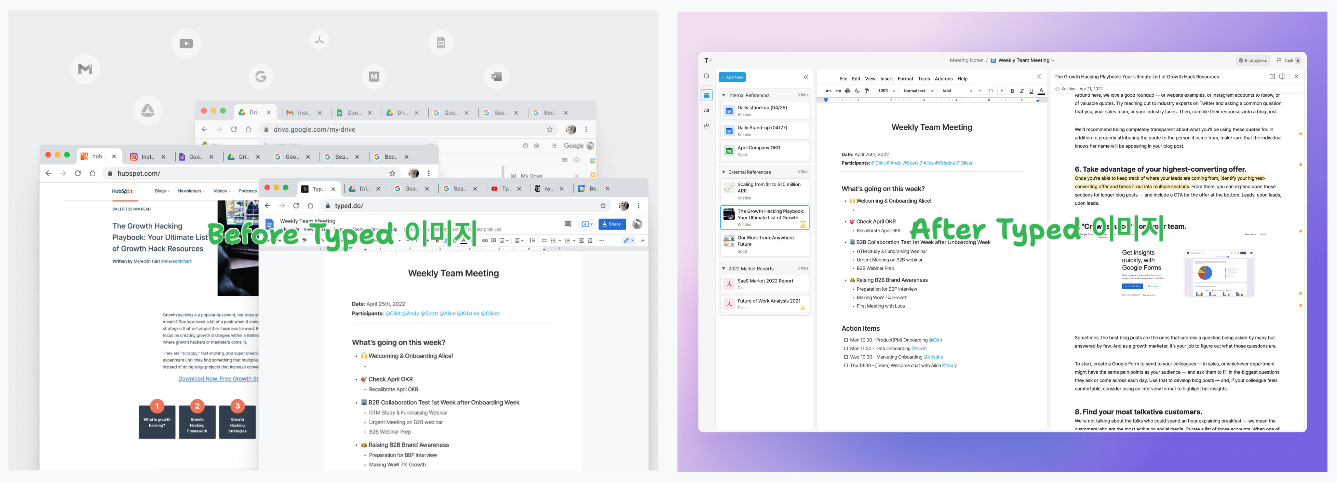Expand the Newsletters menu on the HubSpot page

[x=190, y=190]
